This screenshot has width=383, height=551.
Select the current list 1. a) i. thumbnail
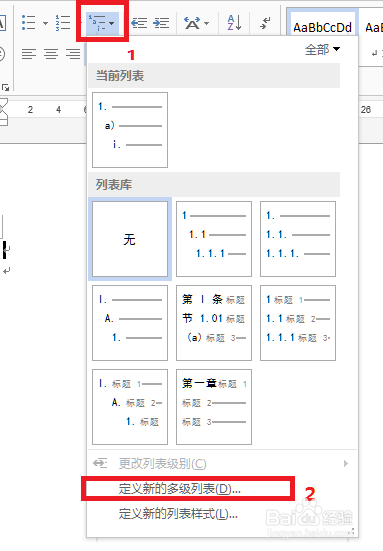pos(130,130)
